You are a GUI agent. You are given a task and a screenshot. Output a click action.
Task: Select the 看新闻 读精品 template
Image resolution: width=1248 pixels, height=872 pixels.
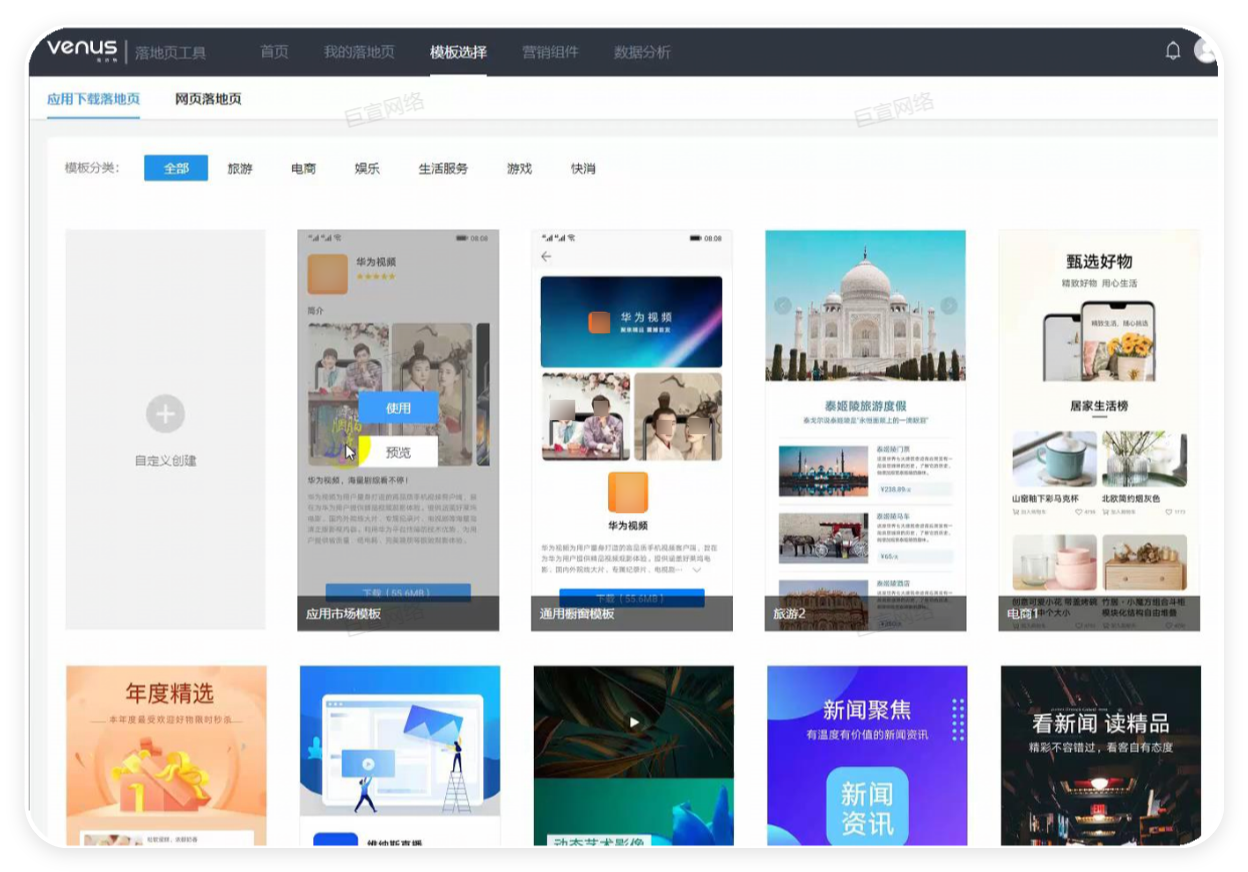[x=1101, y=756]
